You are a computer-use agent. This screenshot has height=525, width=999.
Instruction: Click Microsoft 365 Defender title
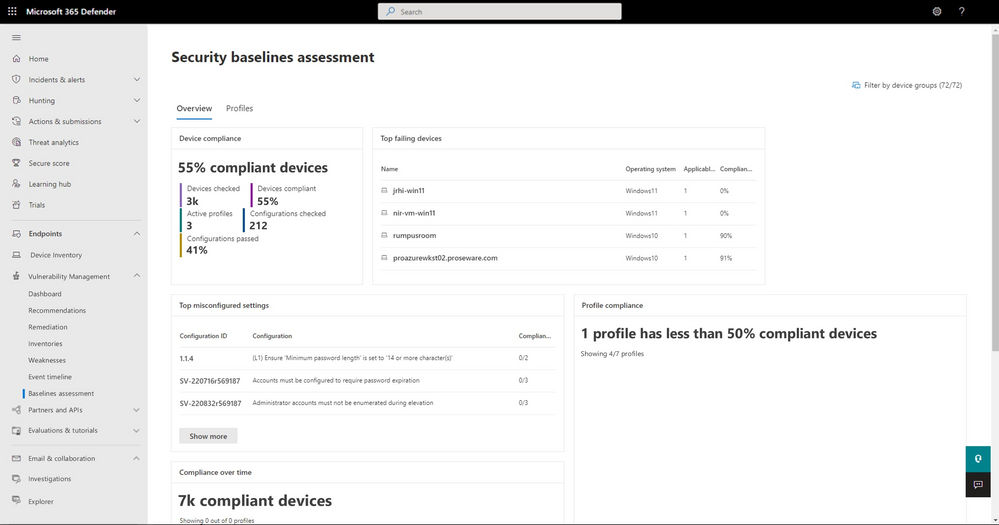click(71, 11)
